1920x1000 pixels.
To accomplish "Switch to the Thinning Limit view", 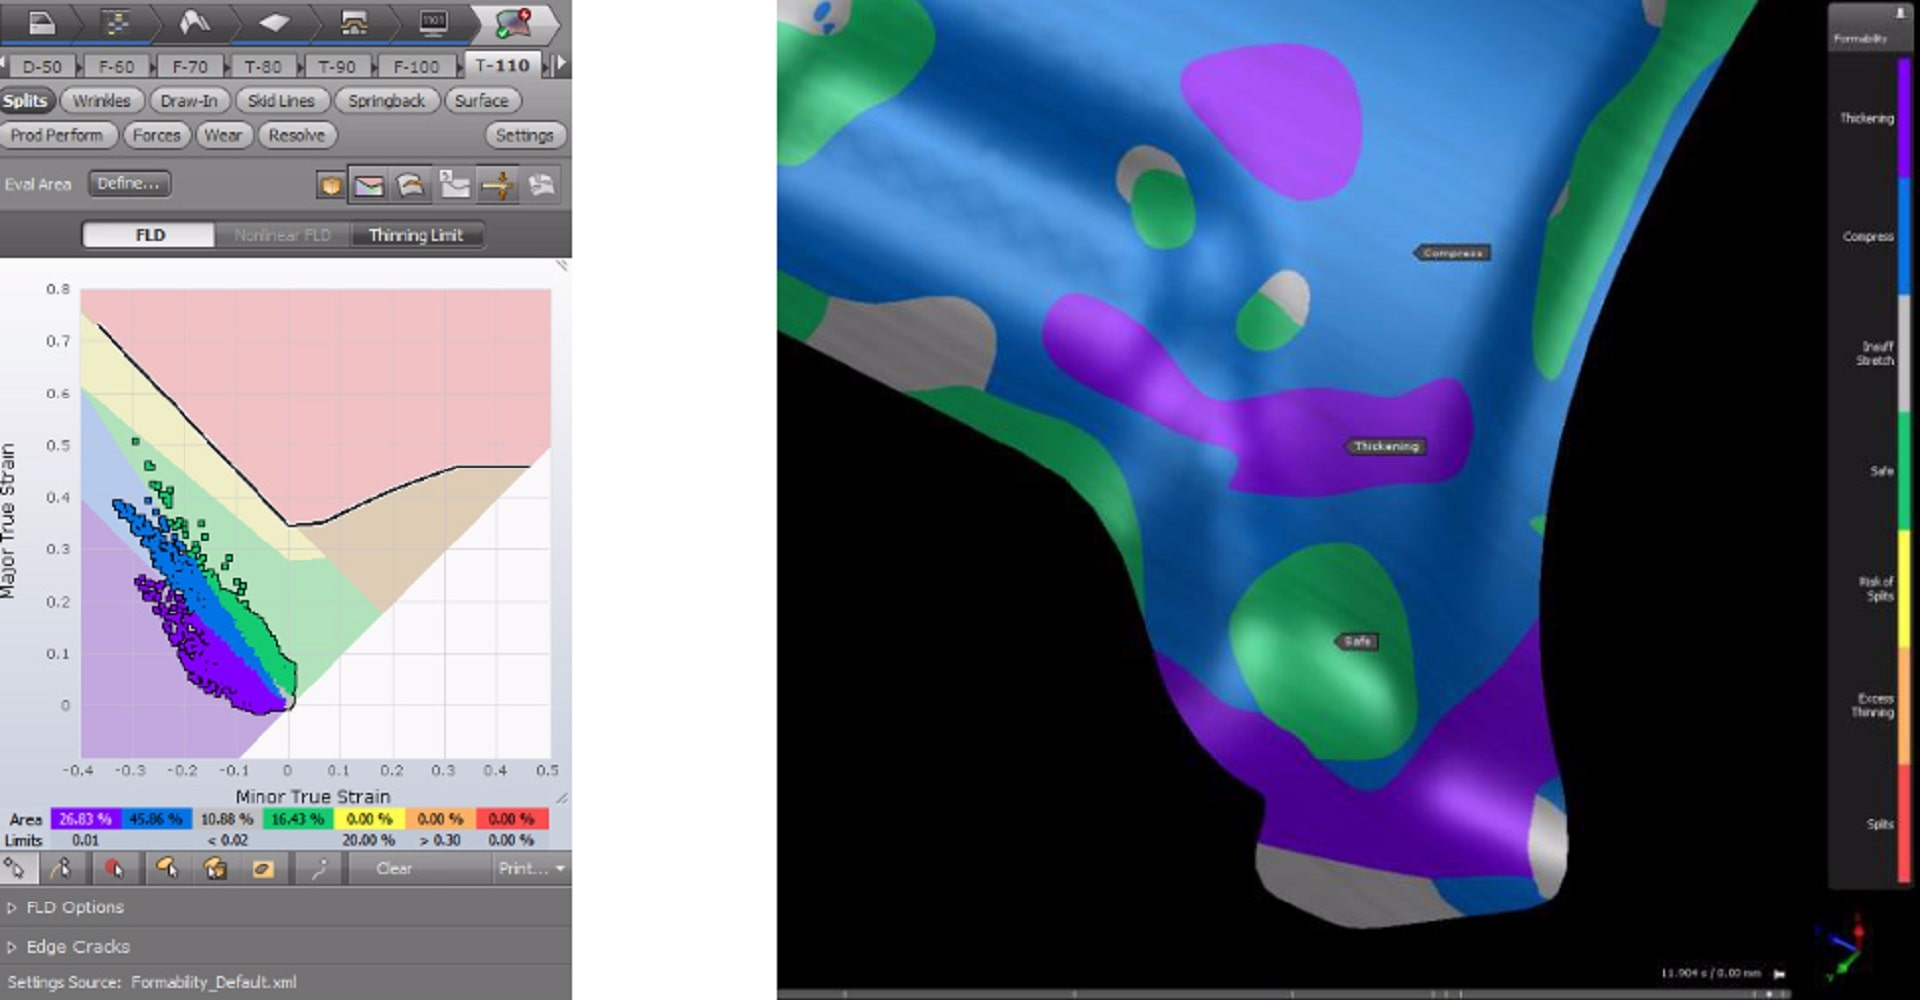I will 416,235.
